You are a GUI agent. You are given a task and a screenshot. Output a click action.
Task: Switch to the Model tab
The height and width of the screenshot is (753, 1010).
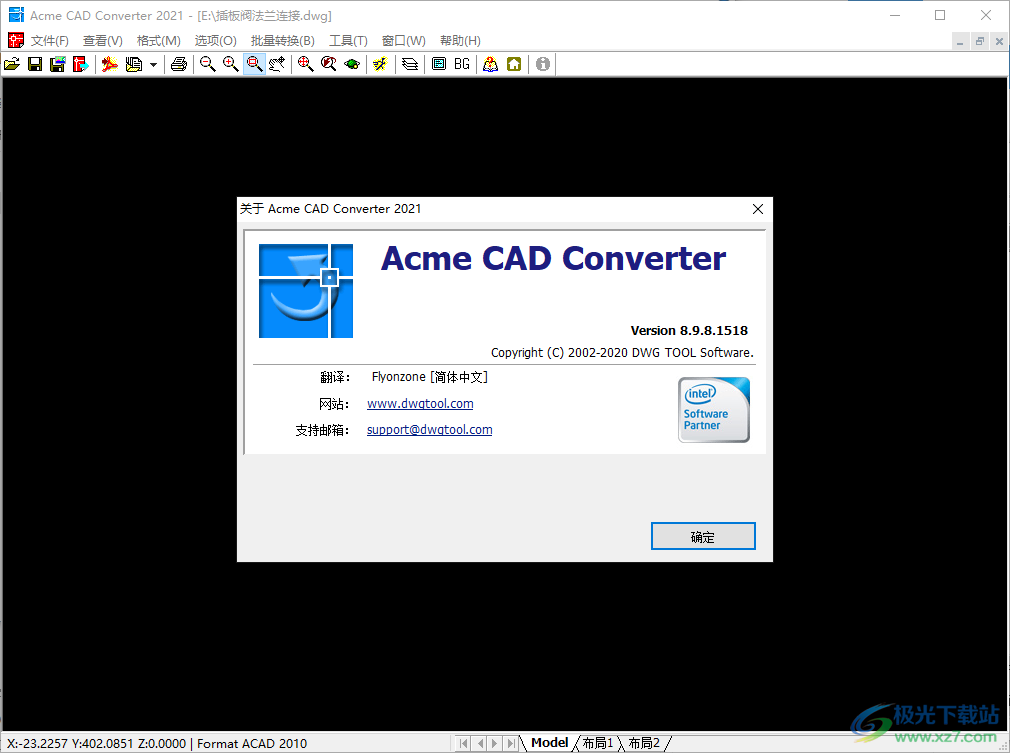coord(549,743)
